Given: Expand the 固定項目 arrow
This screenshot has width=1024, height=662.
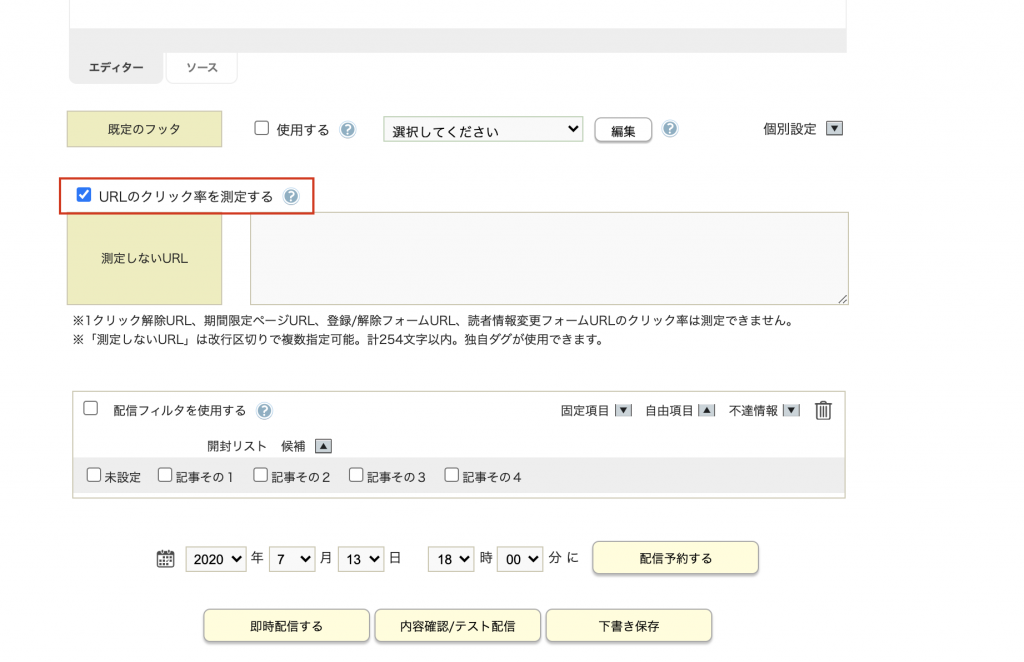Looking at the screenshot, I should click(x=623, y=410).
